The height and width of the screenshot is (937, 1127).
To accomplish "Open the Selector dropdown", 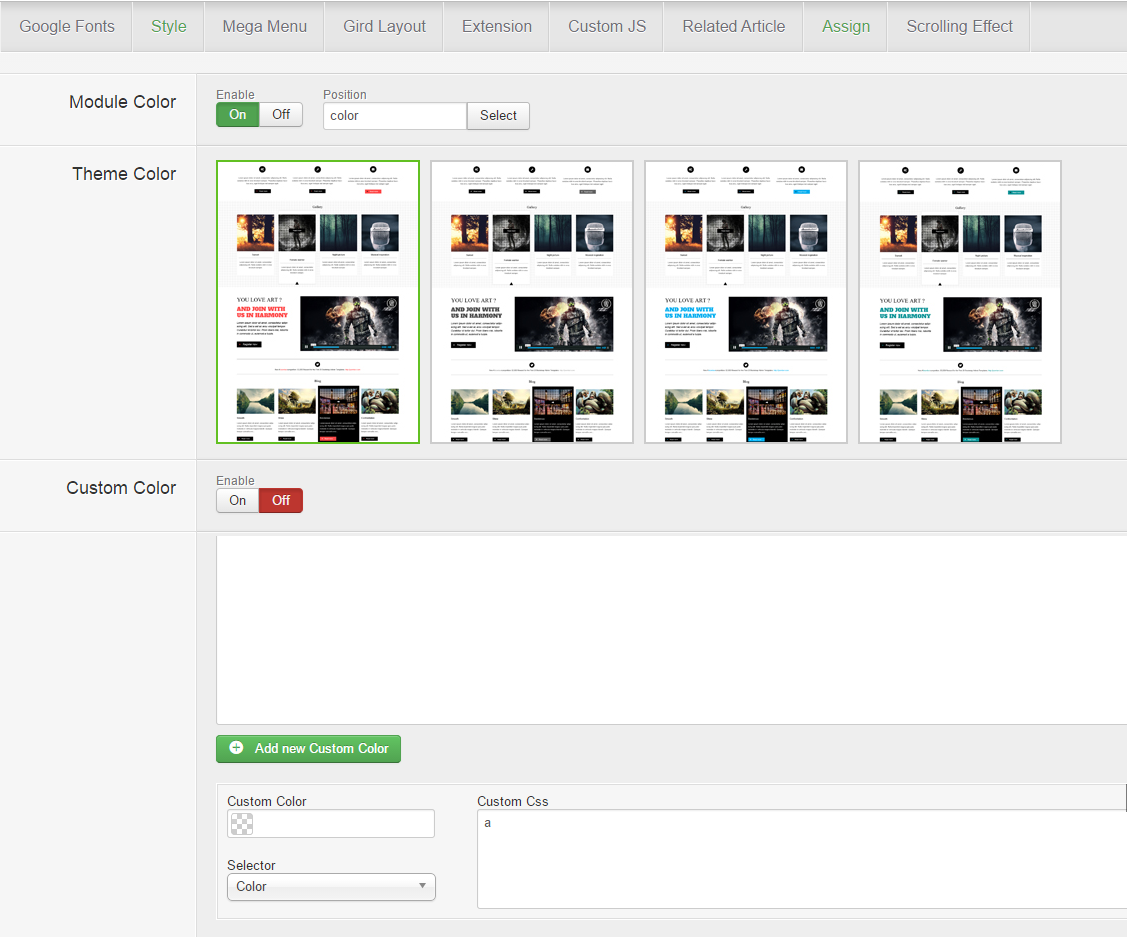I will coord(331,887).
